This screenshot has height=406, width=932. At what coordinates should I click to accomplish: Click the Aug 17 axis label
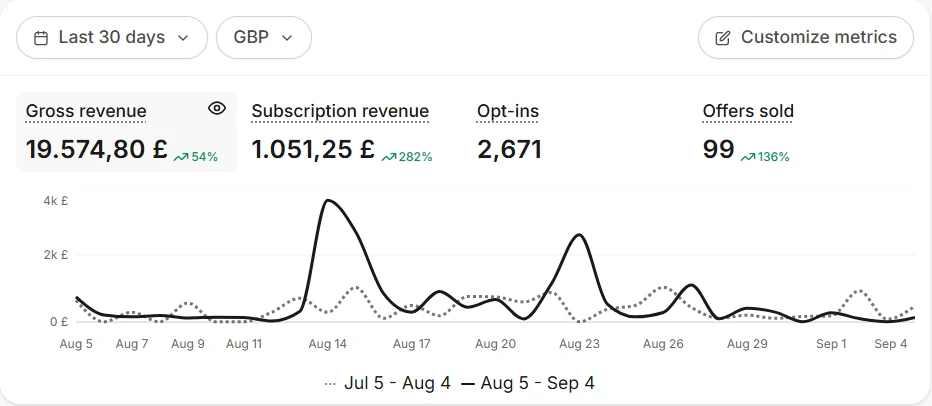point(411,344)
